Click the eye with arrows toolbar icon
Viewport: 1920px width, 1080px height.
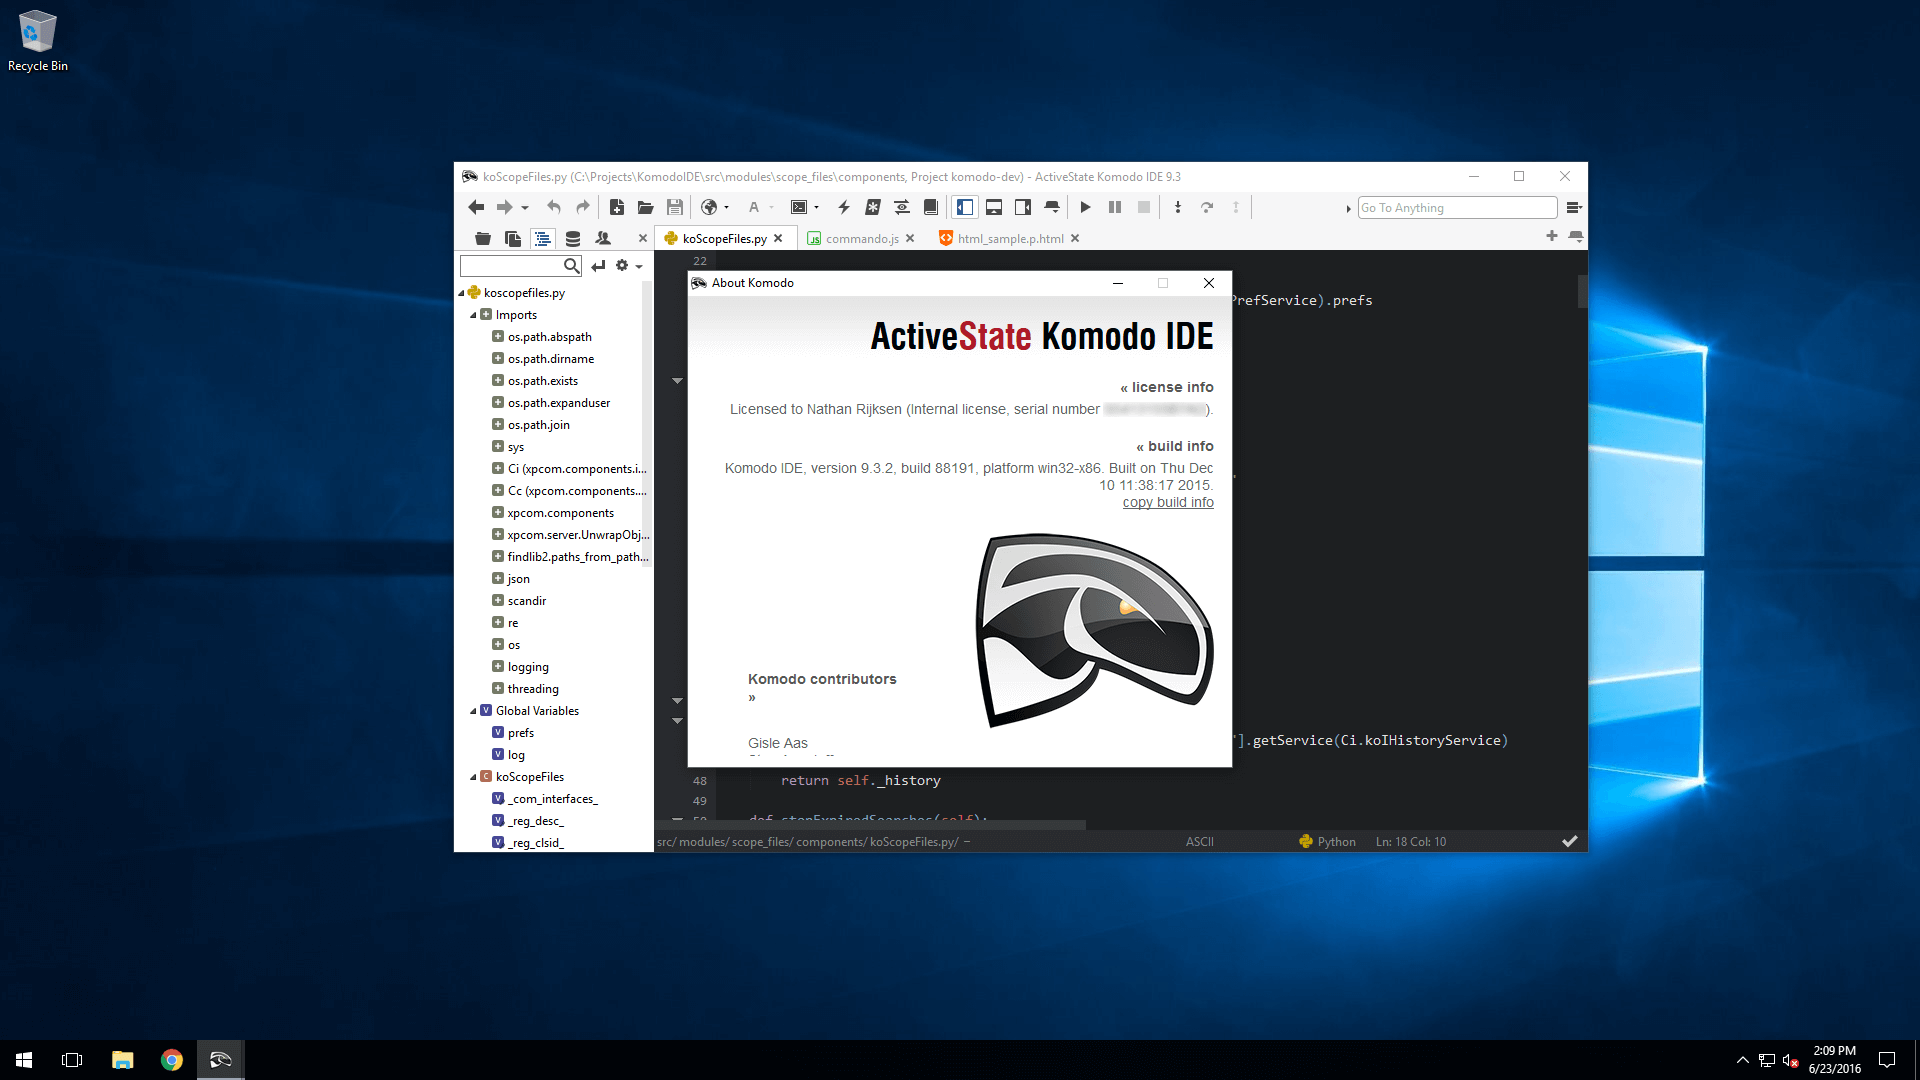click(902, 207)
